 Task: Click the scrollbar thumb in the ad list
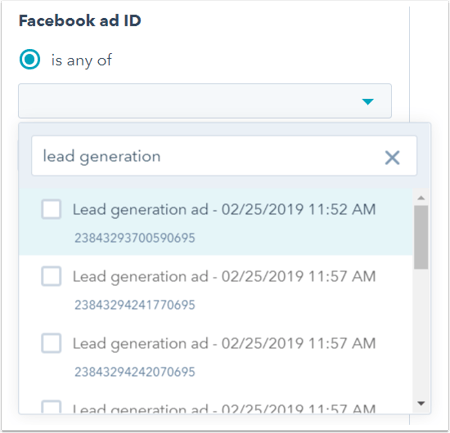coord(421,237)
